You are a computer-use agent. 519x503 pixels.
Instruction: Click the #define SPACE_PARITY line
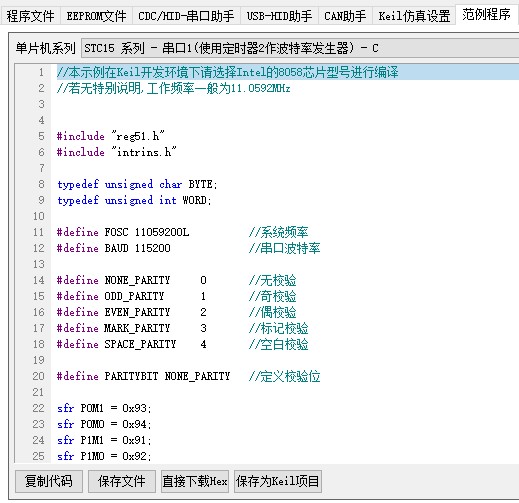point(132,344)
